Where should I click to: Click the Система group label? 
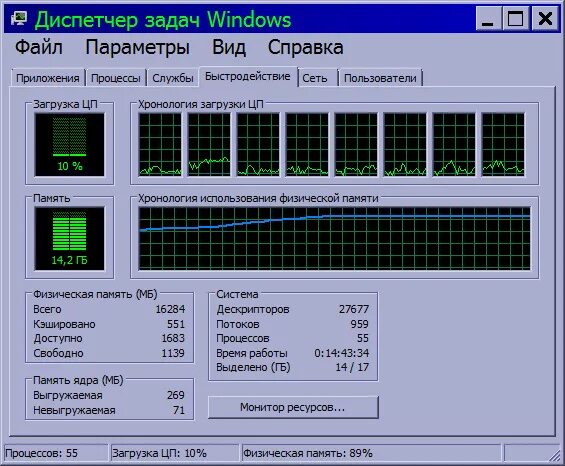tap(237, 294)
